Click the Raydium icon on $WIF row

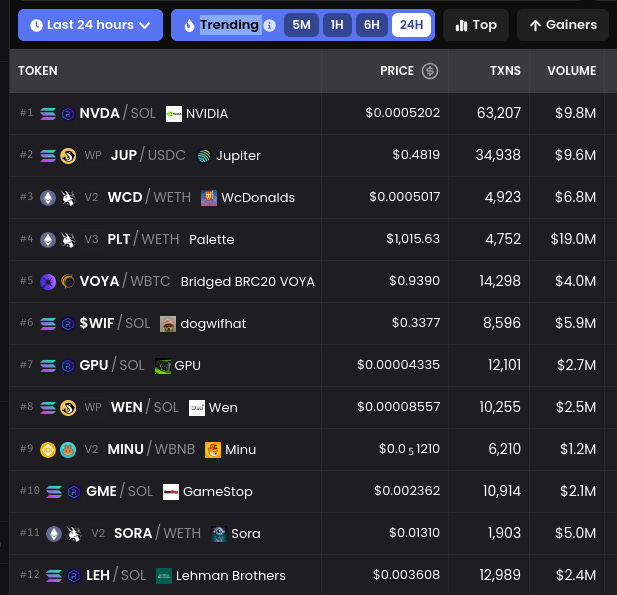[68, 324]
